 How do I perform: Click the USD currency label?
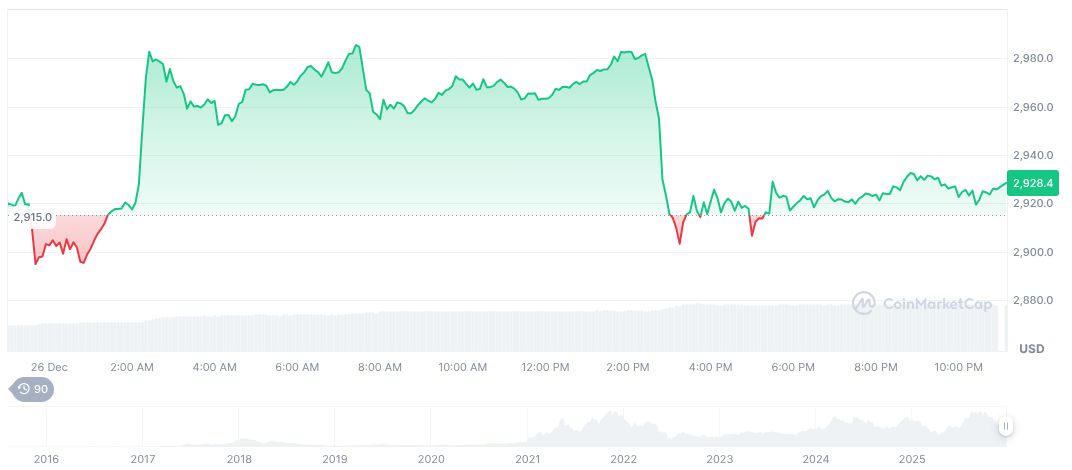click(1031, 349)
